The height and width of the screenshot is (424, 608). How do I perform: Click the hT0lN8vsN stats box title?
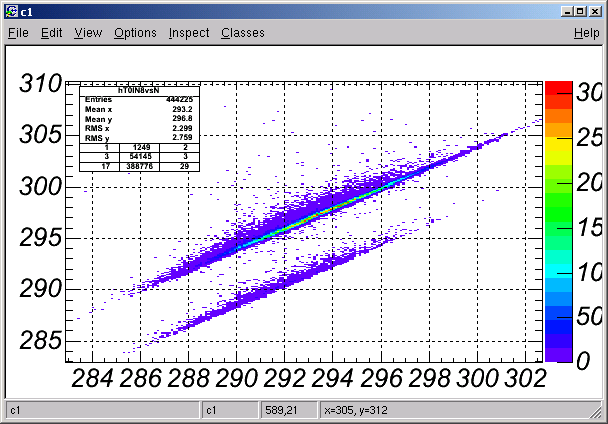(139, 91)
